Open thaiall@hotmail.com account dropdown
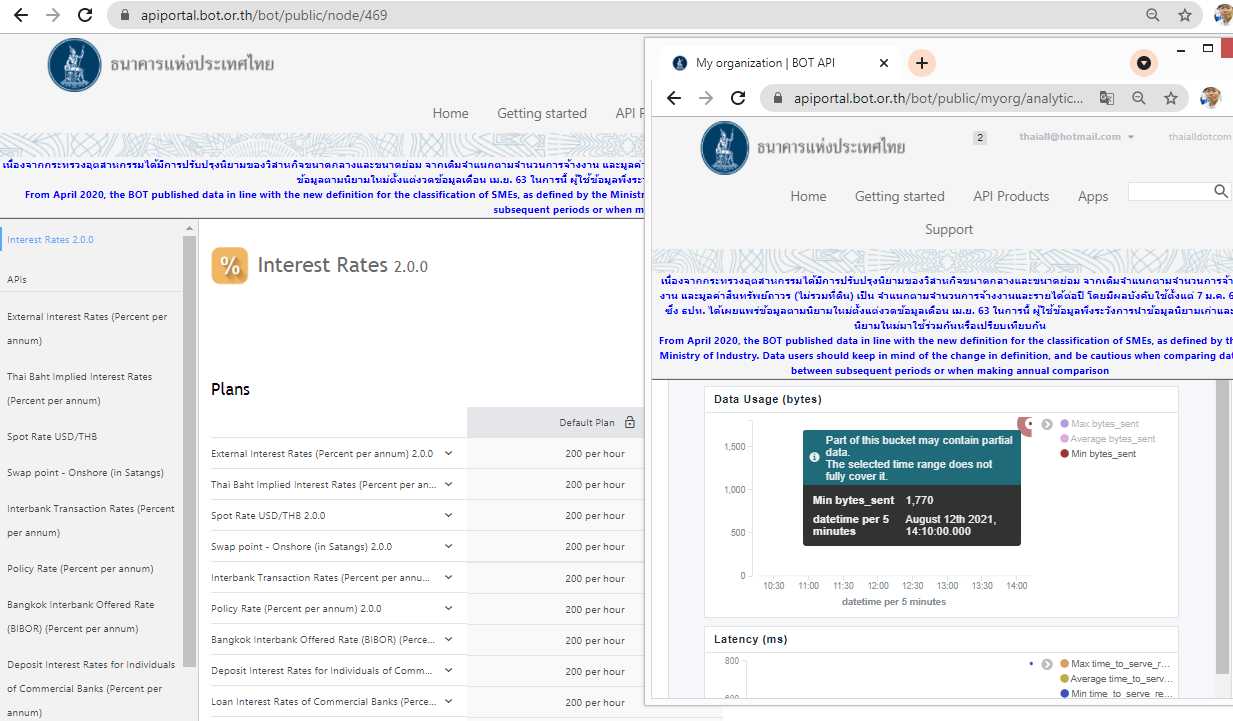This screenshot has height=721, width=1233. click(1076, 137)
